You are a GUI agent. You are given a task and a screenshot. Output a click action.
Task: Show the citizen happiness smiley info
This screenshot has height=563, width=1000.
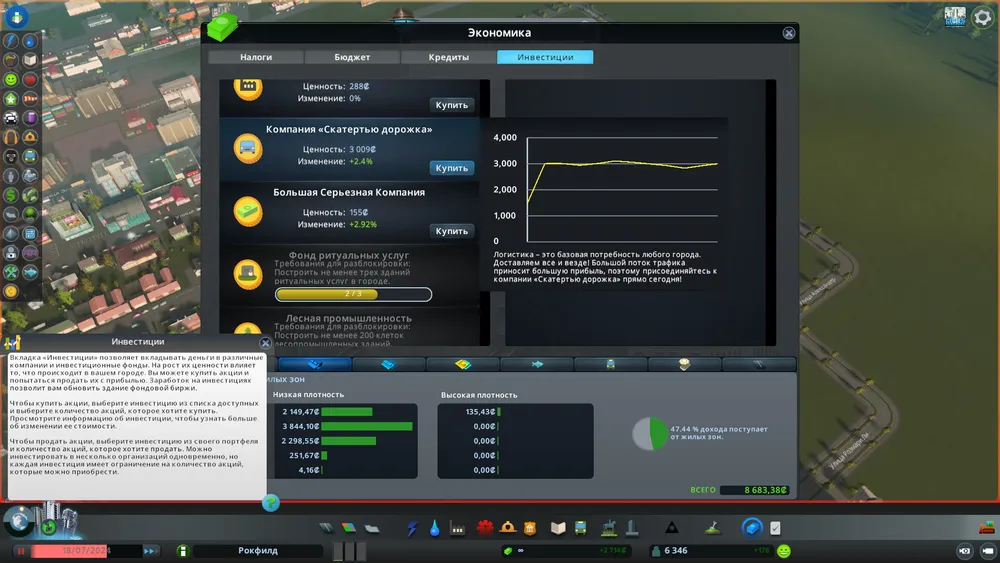click(x=783, y=550)
